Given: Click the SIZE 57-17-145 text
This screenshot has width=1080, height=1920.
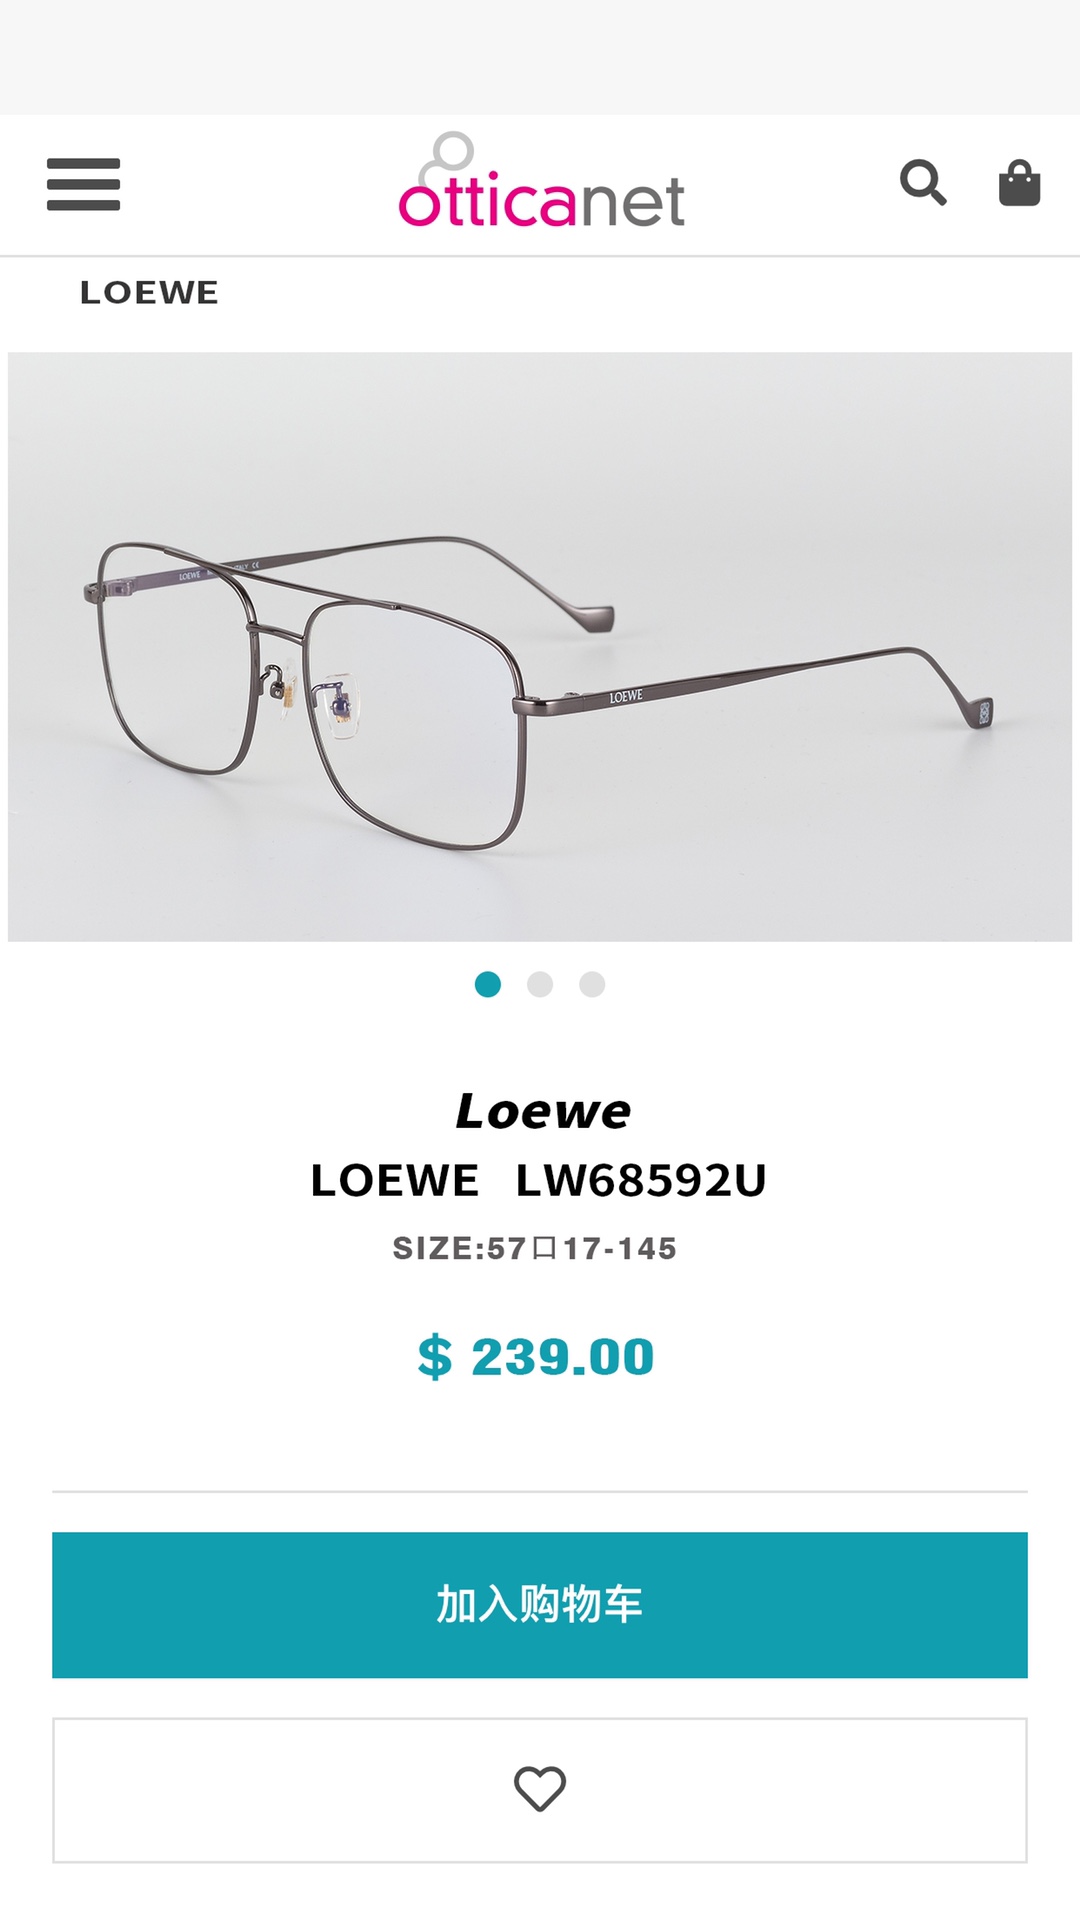Looking at the screenshot, I should pyautogui.click(x=535, y=1248).
